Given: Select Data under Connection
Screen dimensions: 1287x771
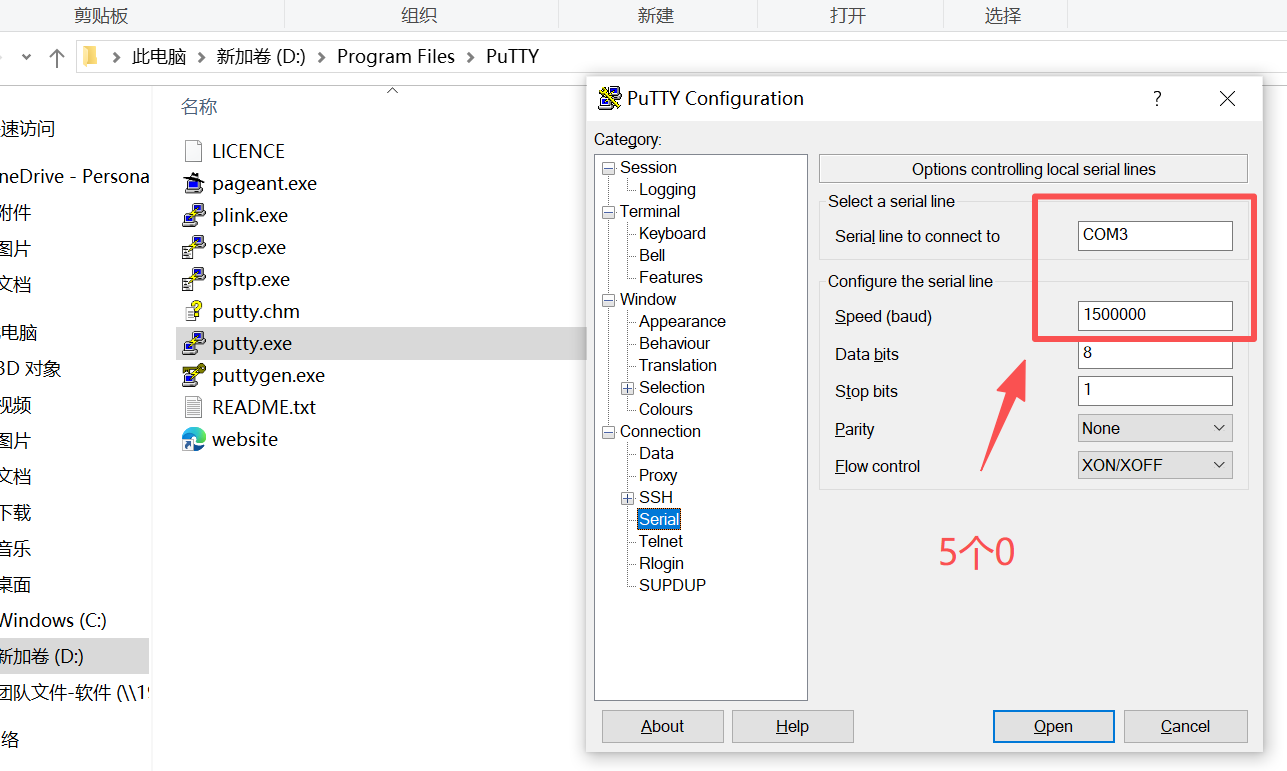Looking at the screenshot, I should (x=656, y=453).
